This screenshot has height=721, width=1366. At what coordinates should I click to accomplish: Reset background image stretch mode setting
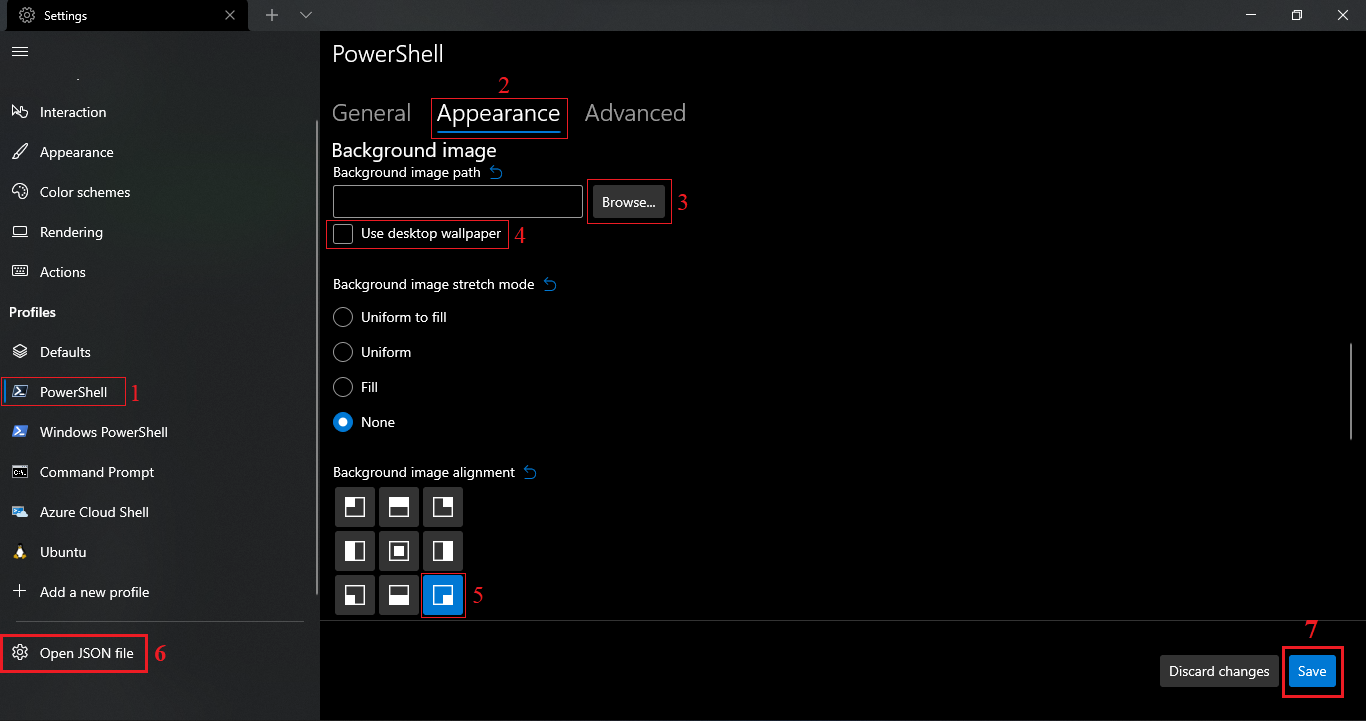click(x=549, y=285)
